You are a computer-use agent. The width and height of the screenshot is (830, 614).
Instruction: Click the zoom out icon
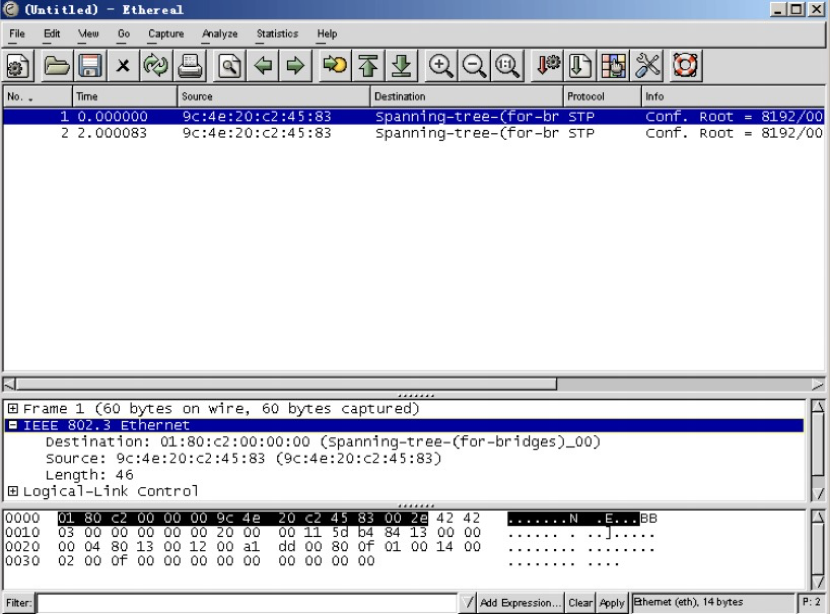point(474,66)
